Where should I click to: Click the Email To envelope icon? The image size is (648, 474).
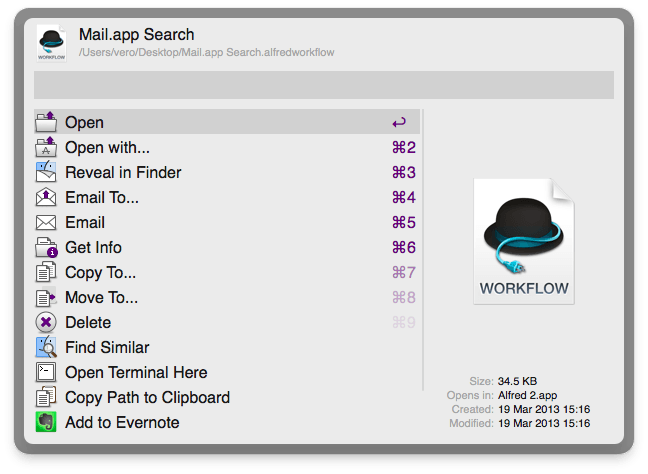(46, 198)
